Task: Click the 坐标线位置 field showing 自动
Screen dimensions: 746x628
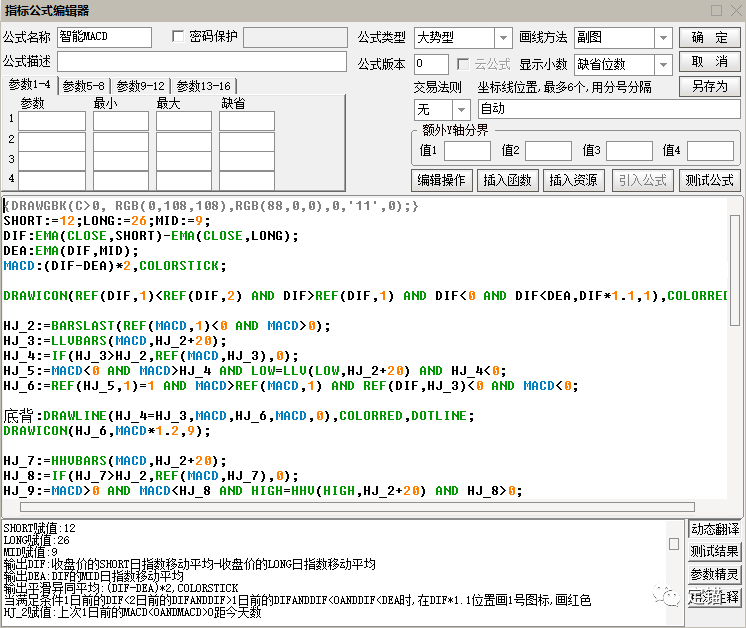Action: coord(609,109)
